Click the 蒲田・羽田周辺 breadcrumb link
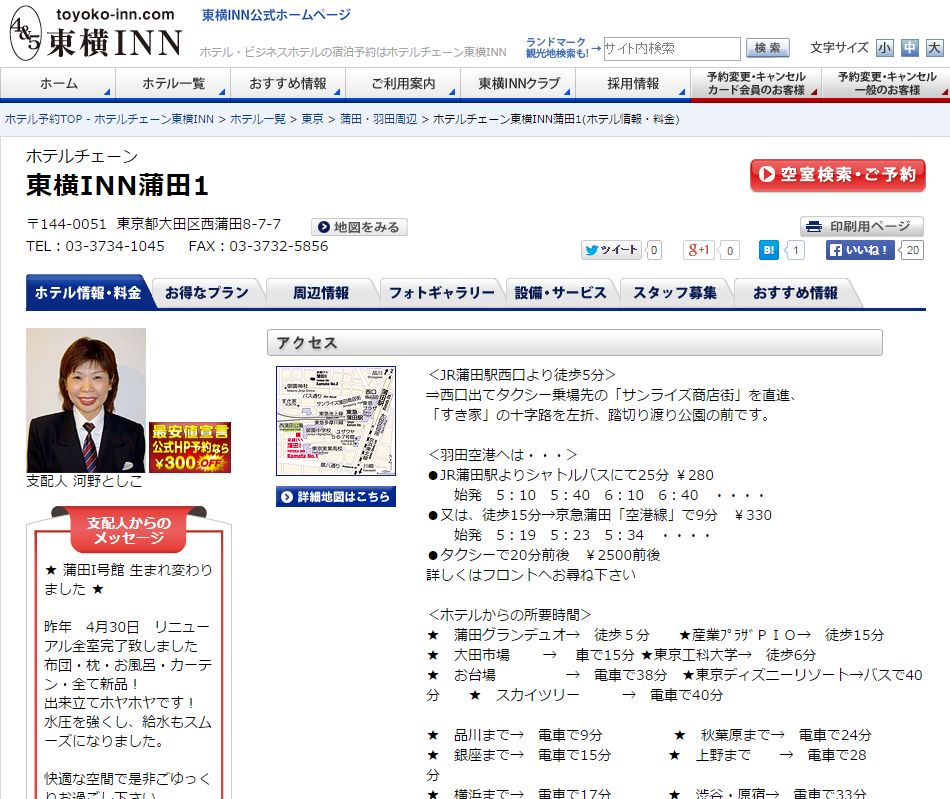950x799 pixels. (x=379, y=119)
